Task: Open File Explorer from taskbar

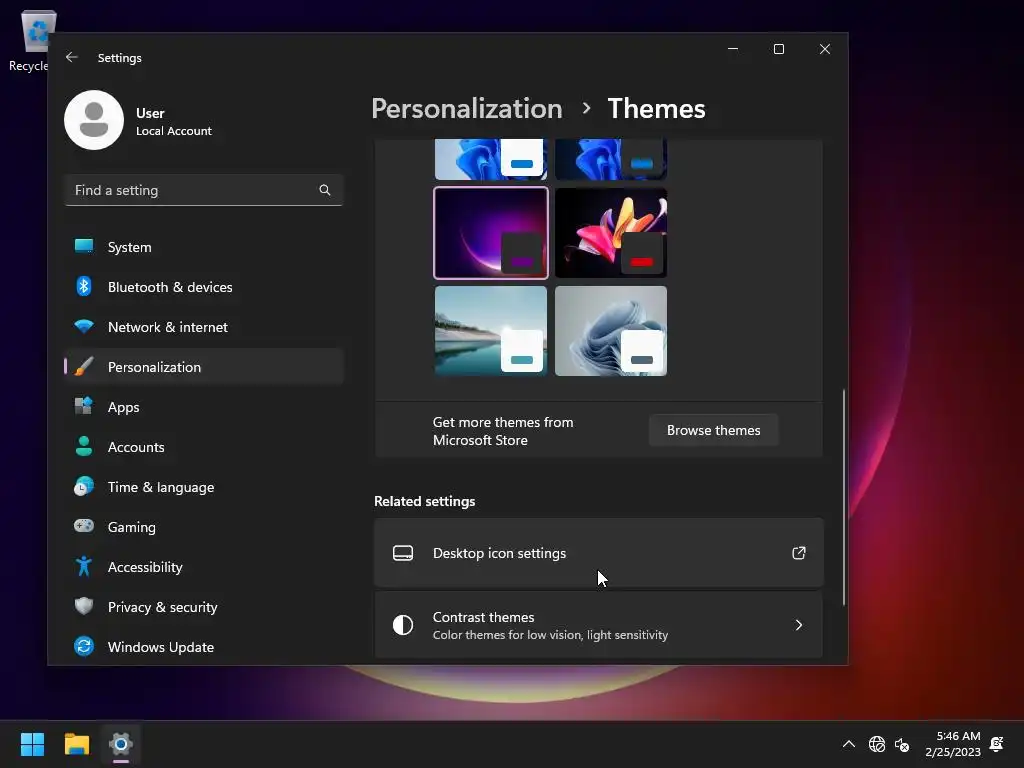Action: 76,744
